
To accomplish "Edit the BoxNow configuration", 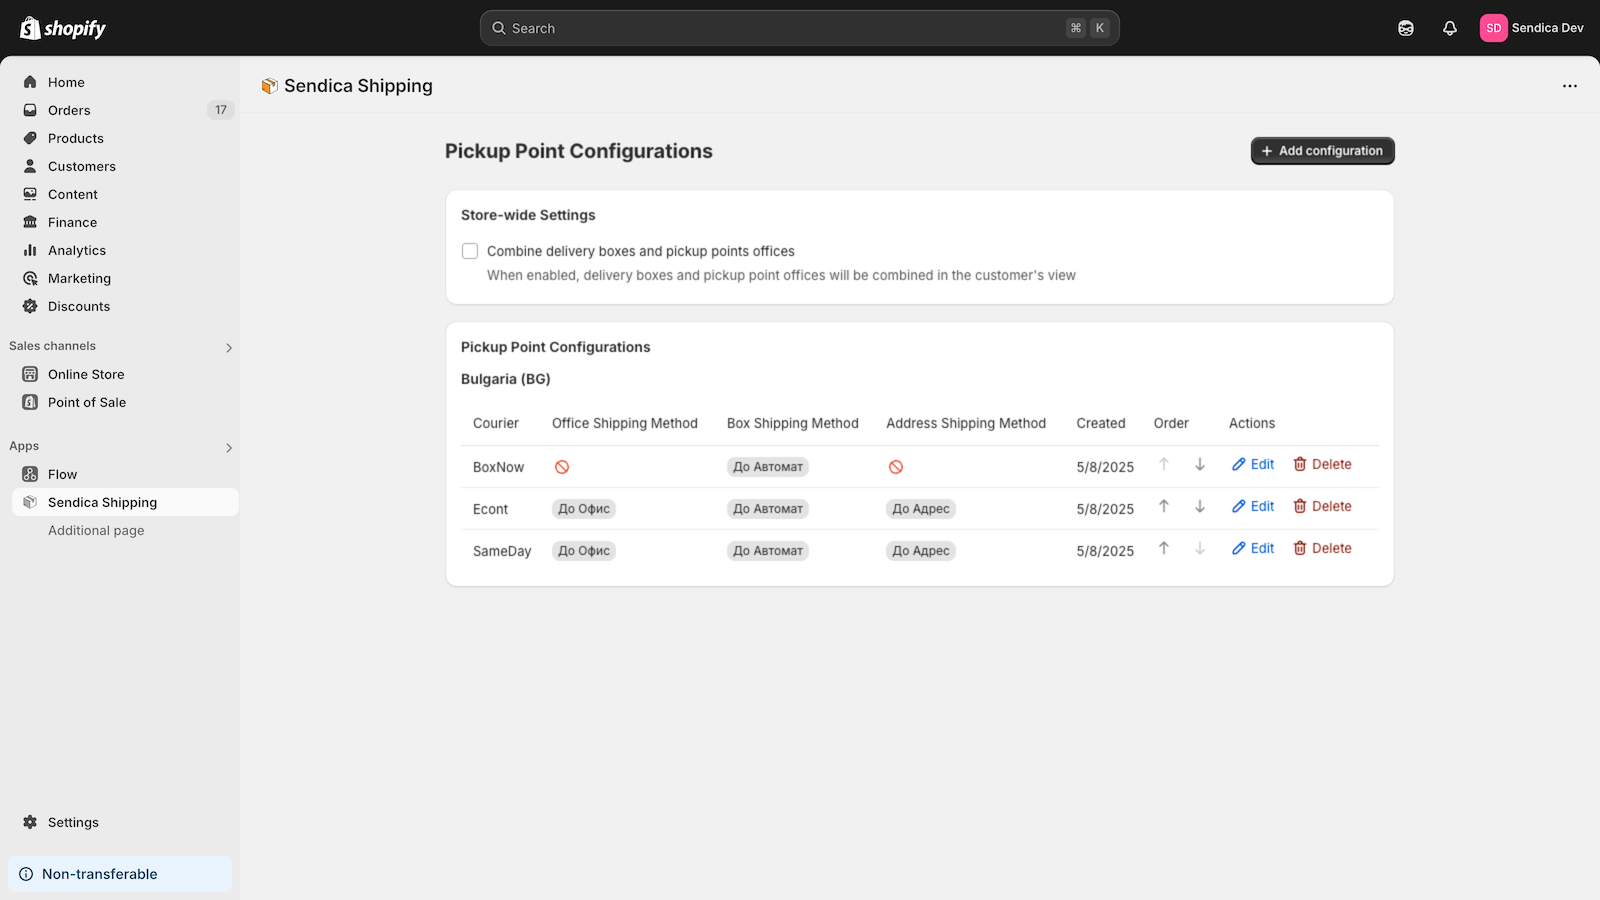I will (1253, 464).
